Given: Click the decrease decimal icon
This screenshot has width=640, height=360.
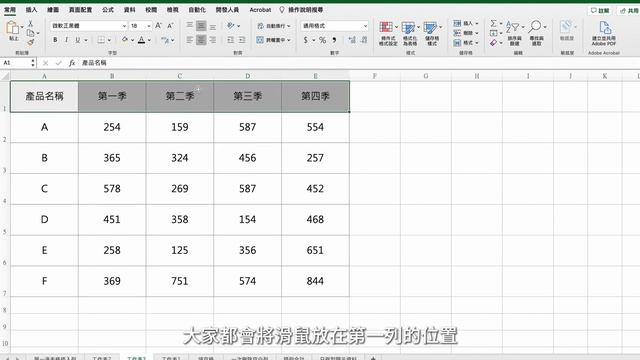Looking at the screenshot, I should tap(364, 40).
